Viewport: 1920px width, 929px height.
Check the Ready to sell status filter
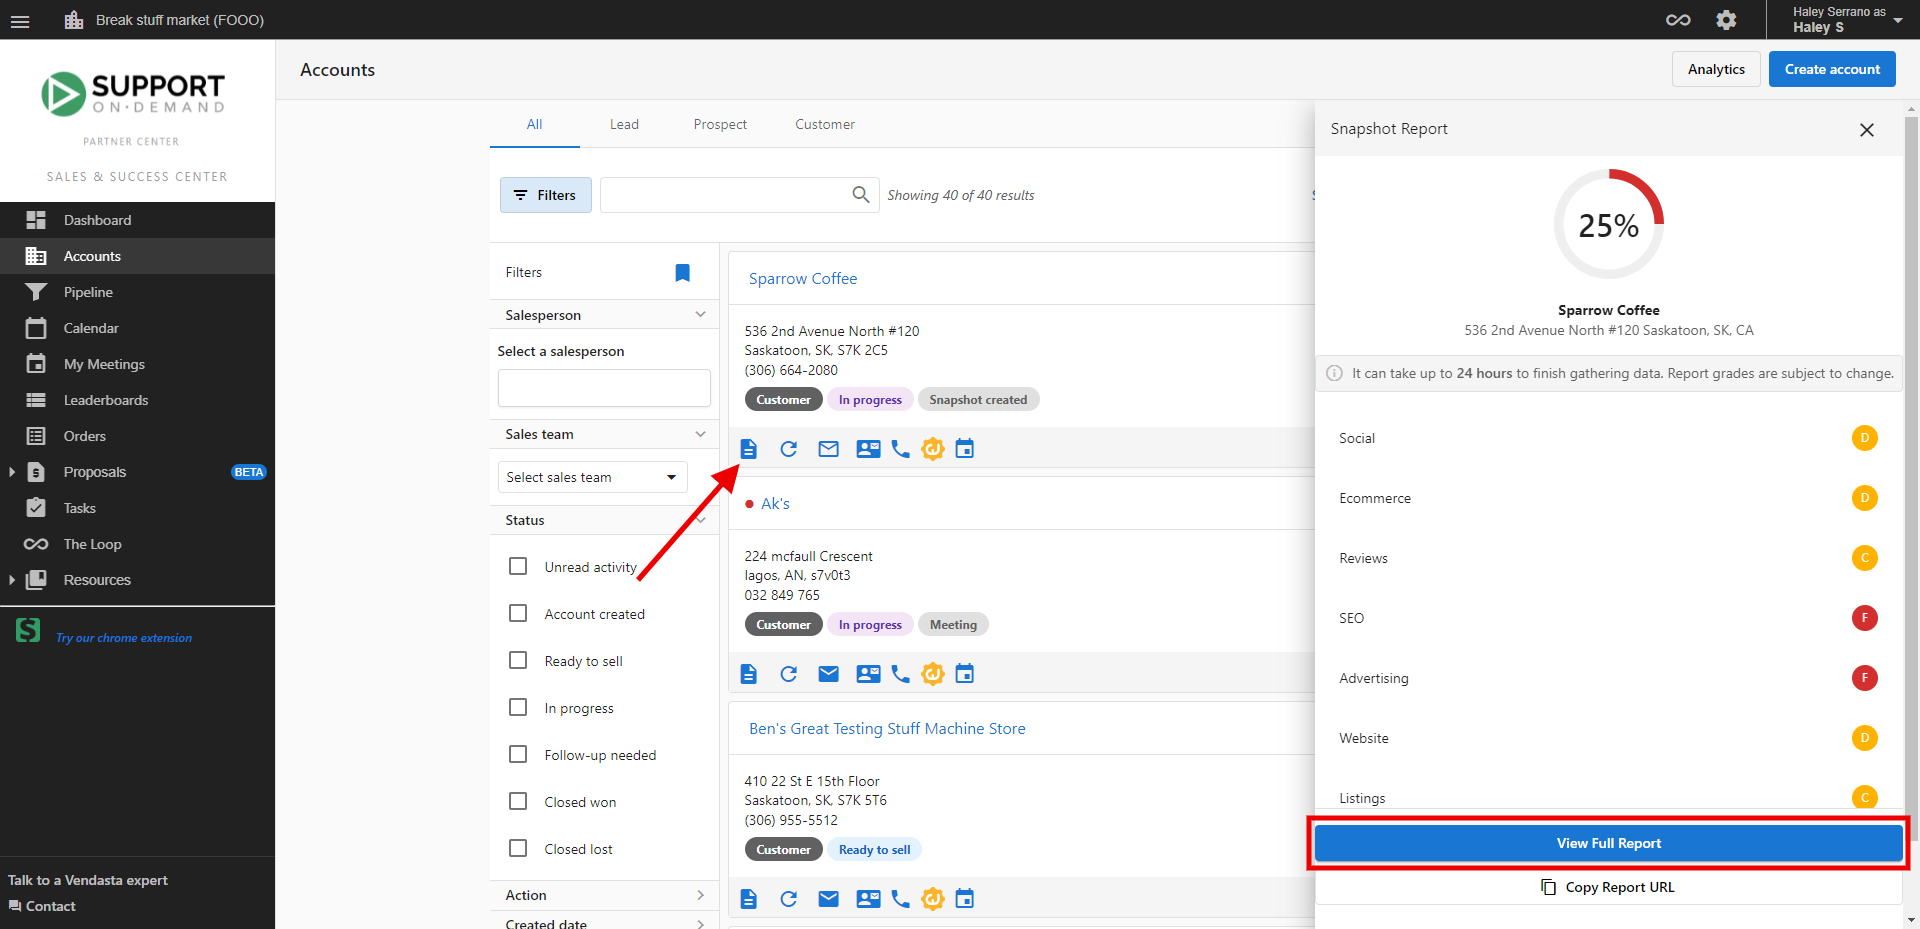coord(517,660)
